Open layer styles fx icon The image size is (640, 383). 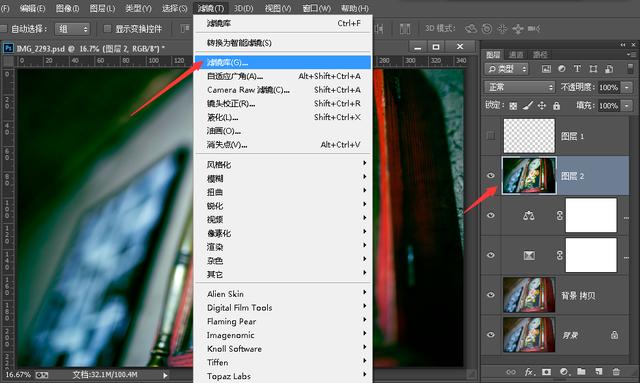click(x=529, y=372)
